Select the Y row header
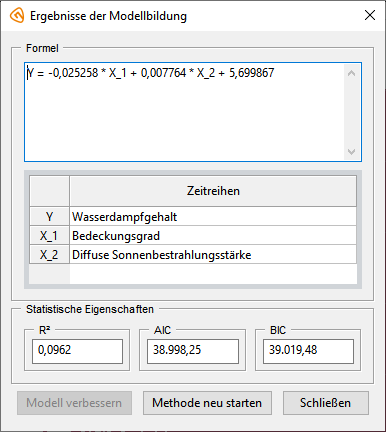This screenshot has height=432, width=386. point(49,217)
